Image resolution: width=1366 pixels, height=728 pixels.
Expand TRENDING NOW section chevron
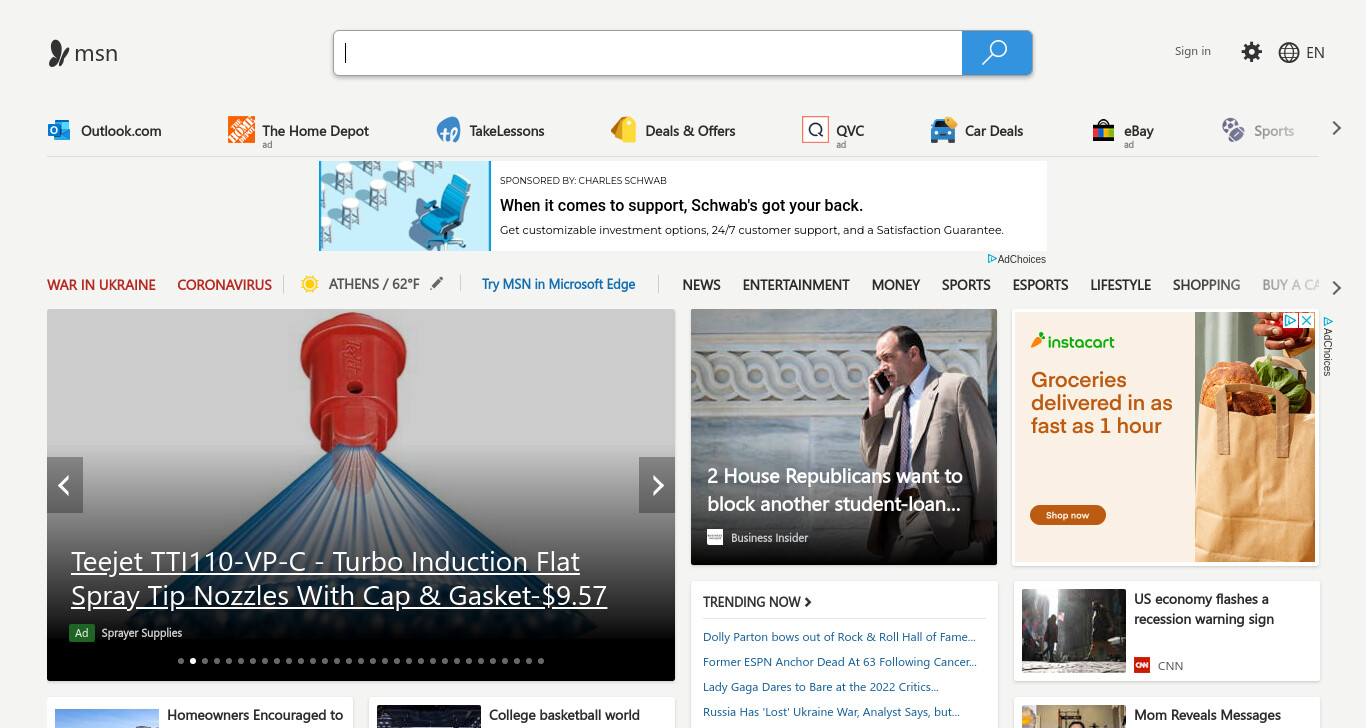pyautogui.click(x=808, y=602)
